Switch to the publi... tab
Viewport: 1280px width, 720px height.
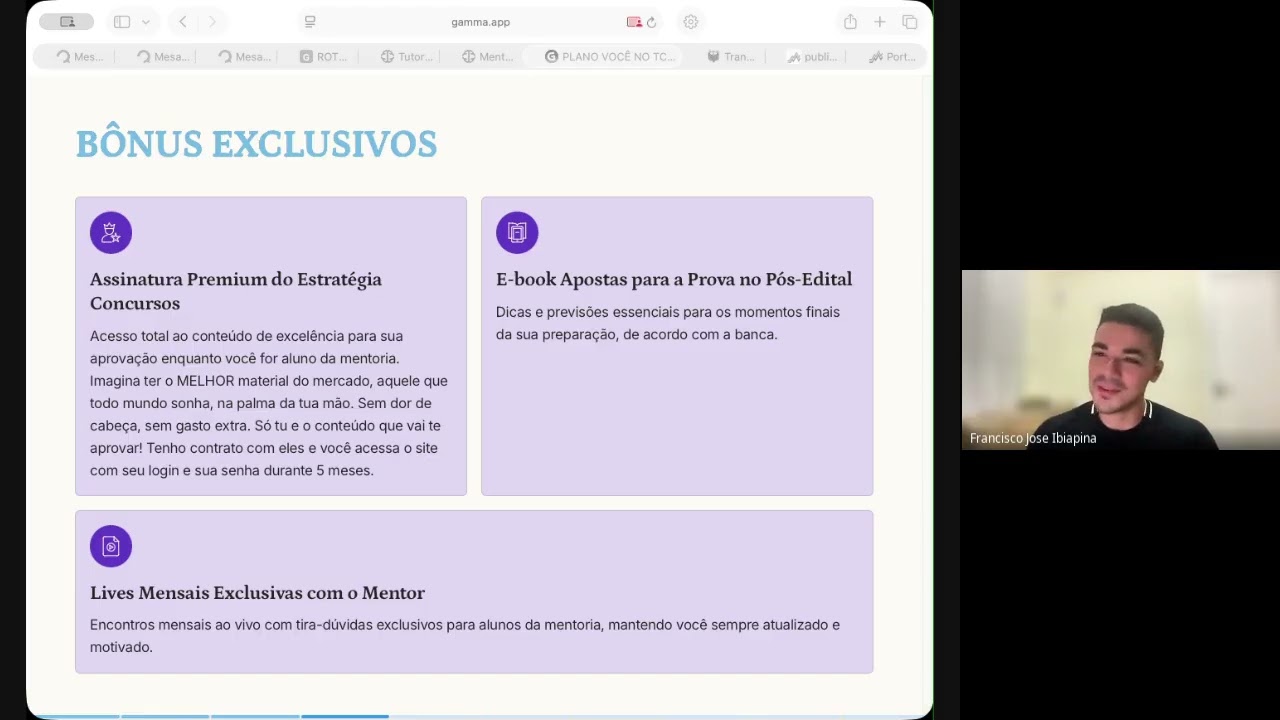click(812, 57)
